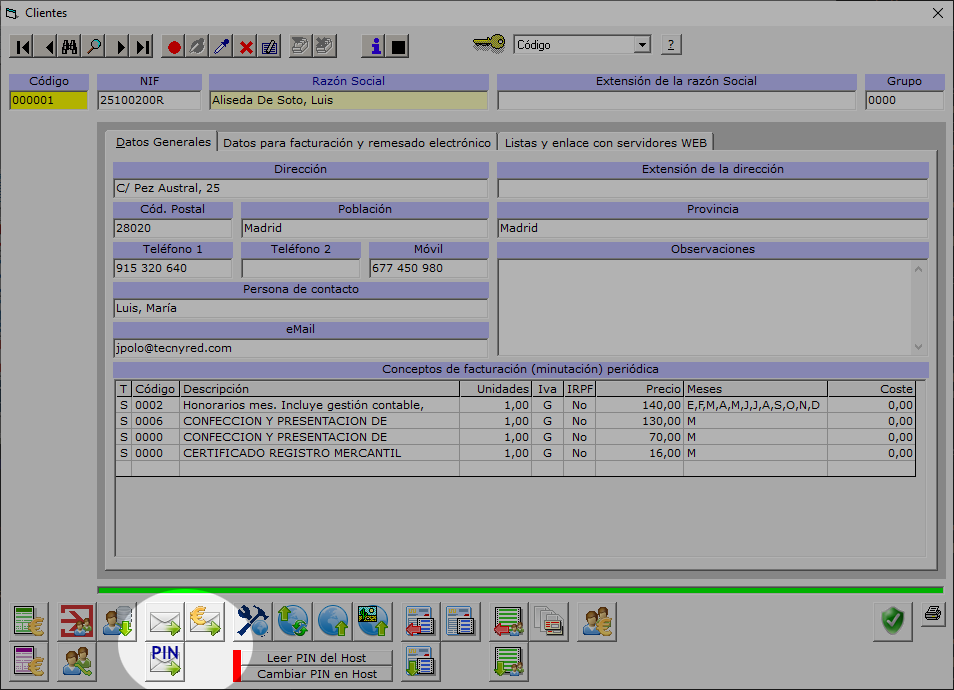Click the red circle new record icon
The image size is (954, 690).
[174, 46]
